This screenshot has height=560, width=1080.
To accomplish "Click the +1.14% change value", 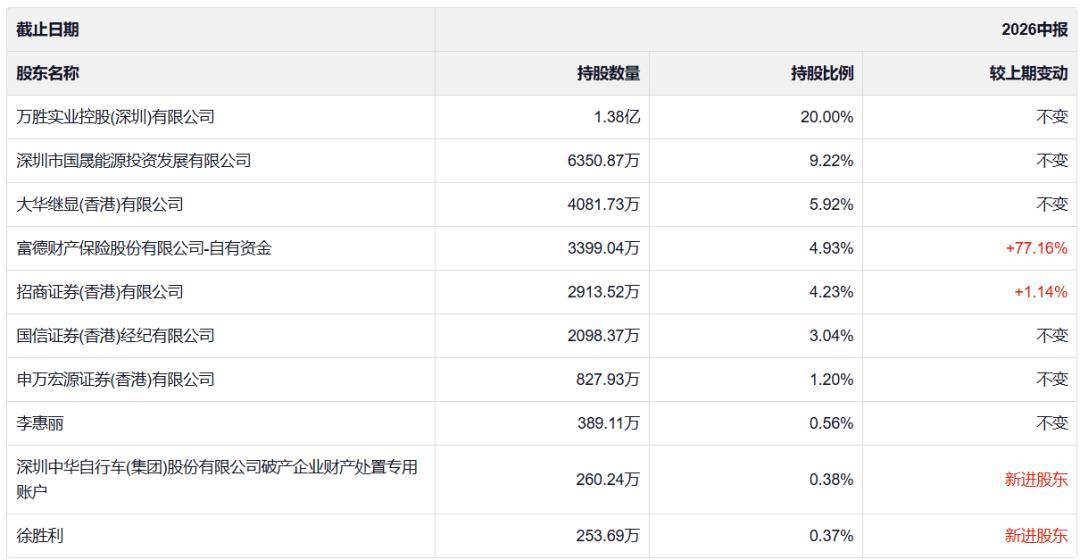I will [1041, 292].
